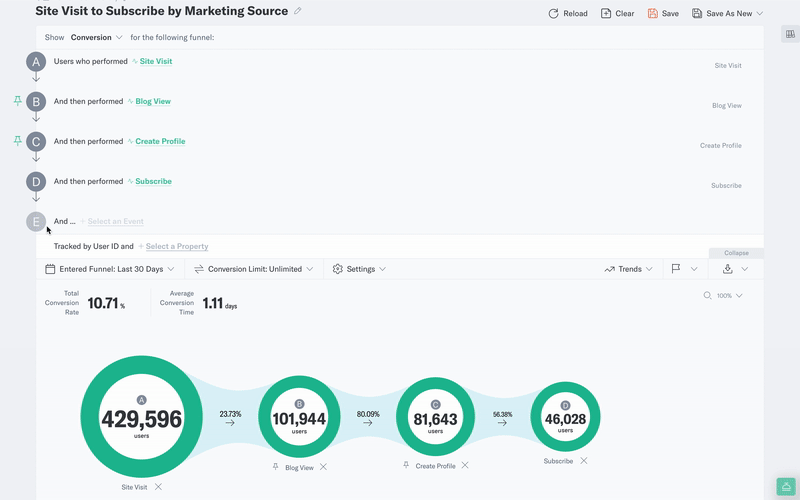Select the 46,028 users Subscribe circle
Screen dimensions: 800x500
pos(565,417)
